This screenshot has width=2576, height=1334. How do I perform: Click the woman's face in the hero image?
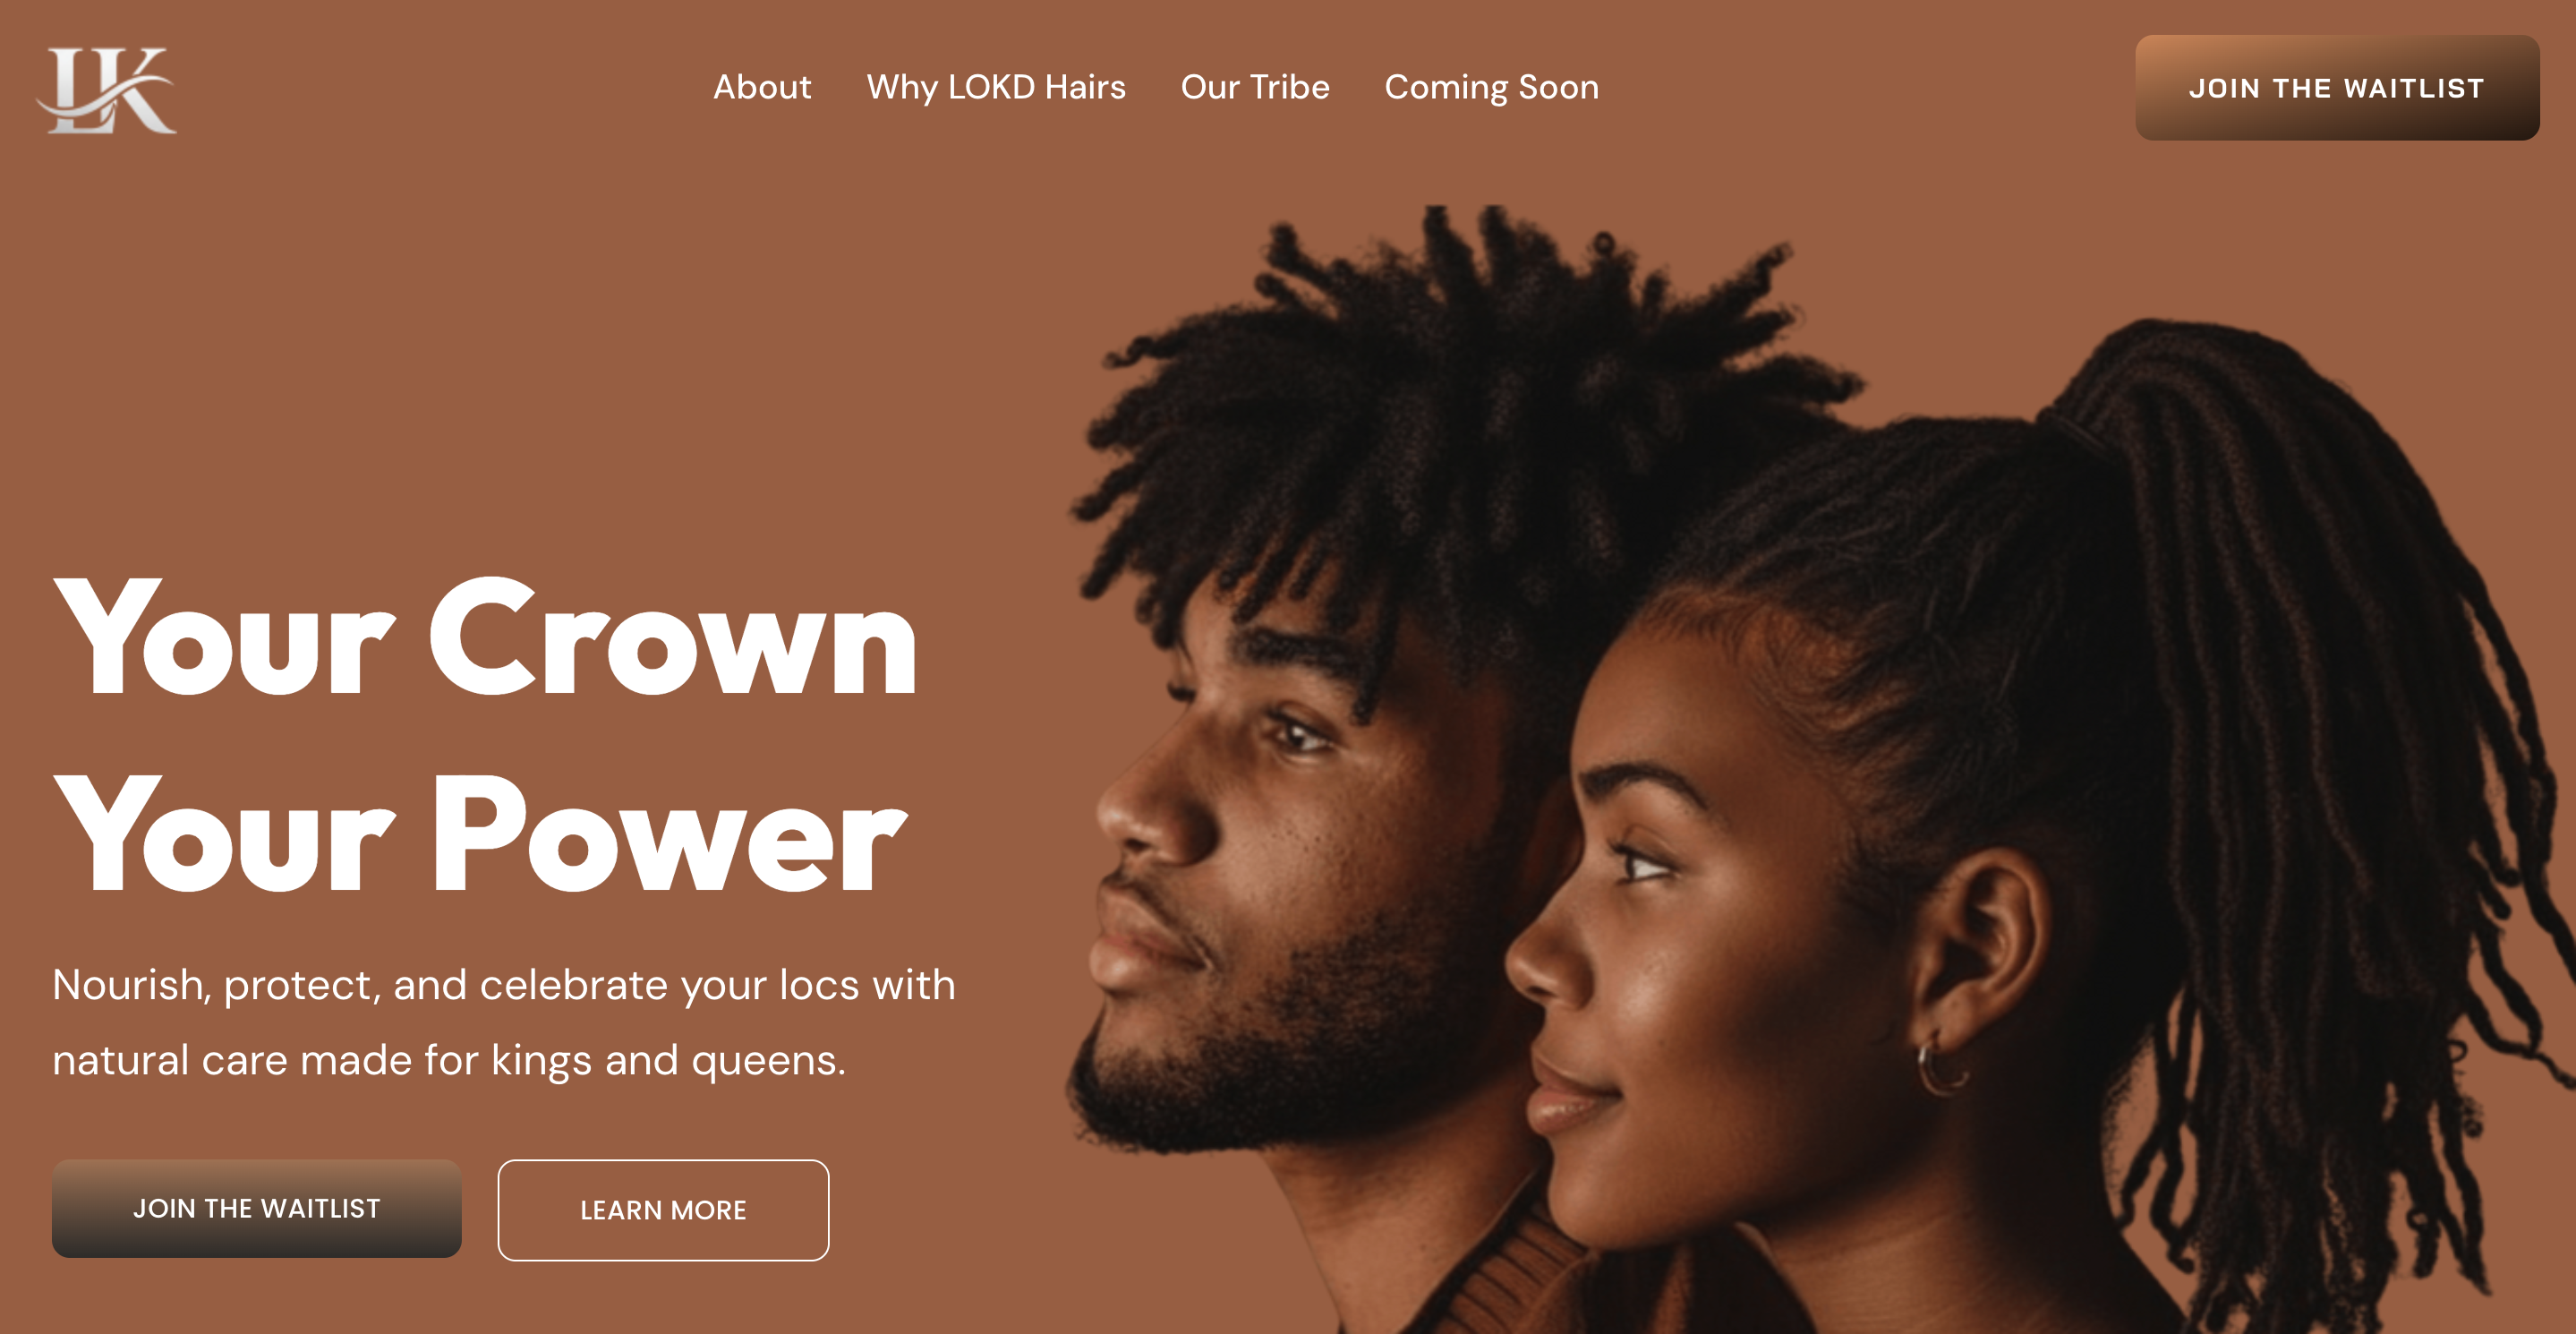(x=1700, y=920)
